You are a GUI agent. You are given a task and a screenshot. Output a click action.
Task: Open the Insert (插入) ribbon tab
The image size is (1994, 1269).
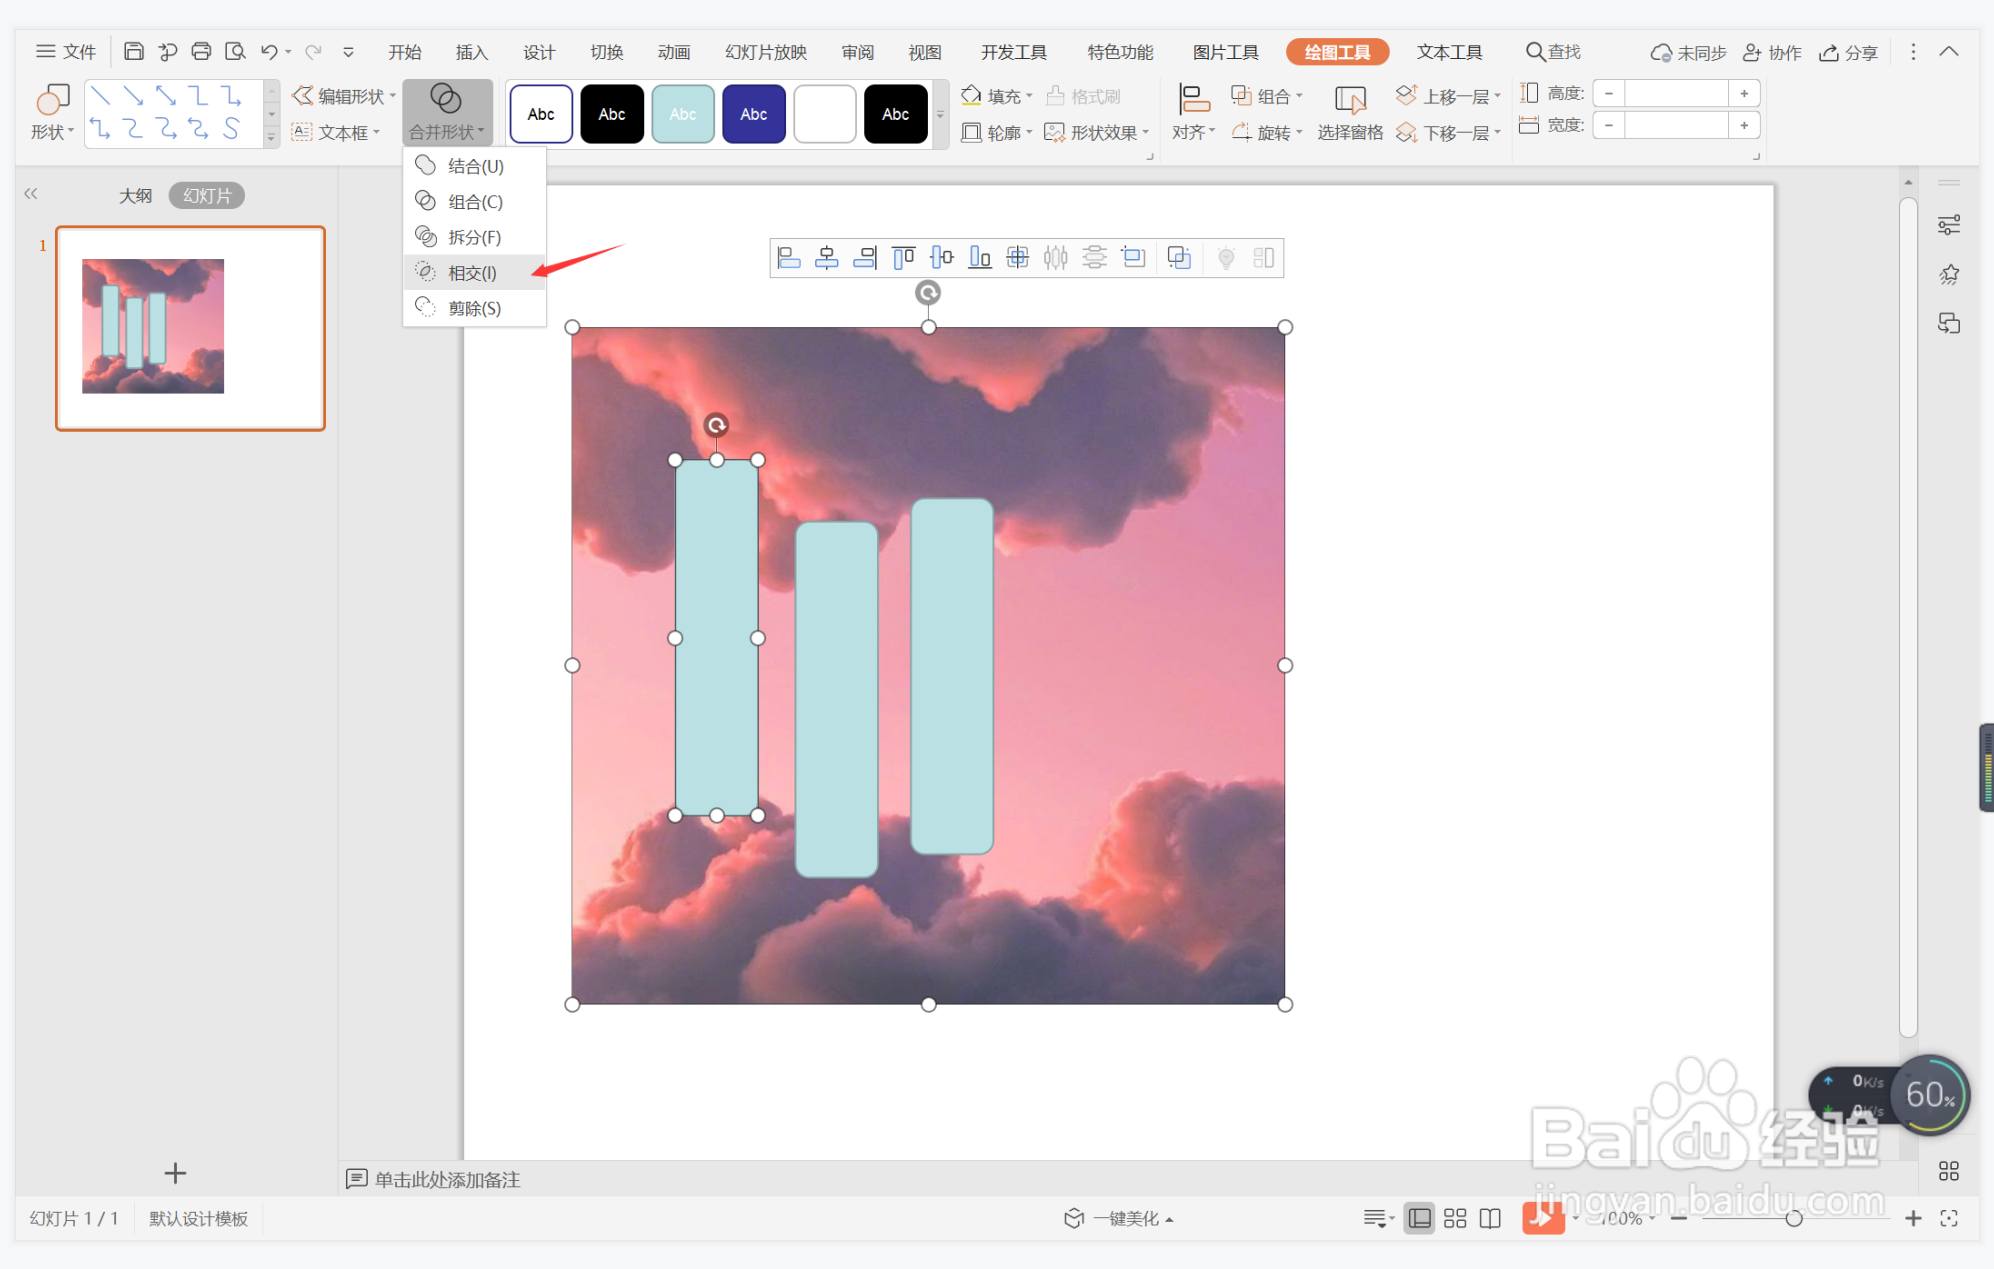click(471, 52)
